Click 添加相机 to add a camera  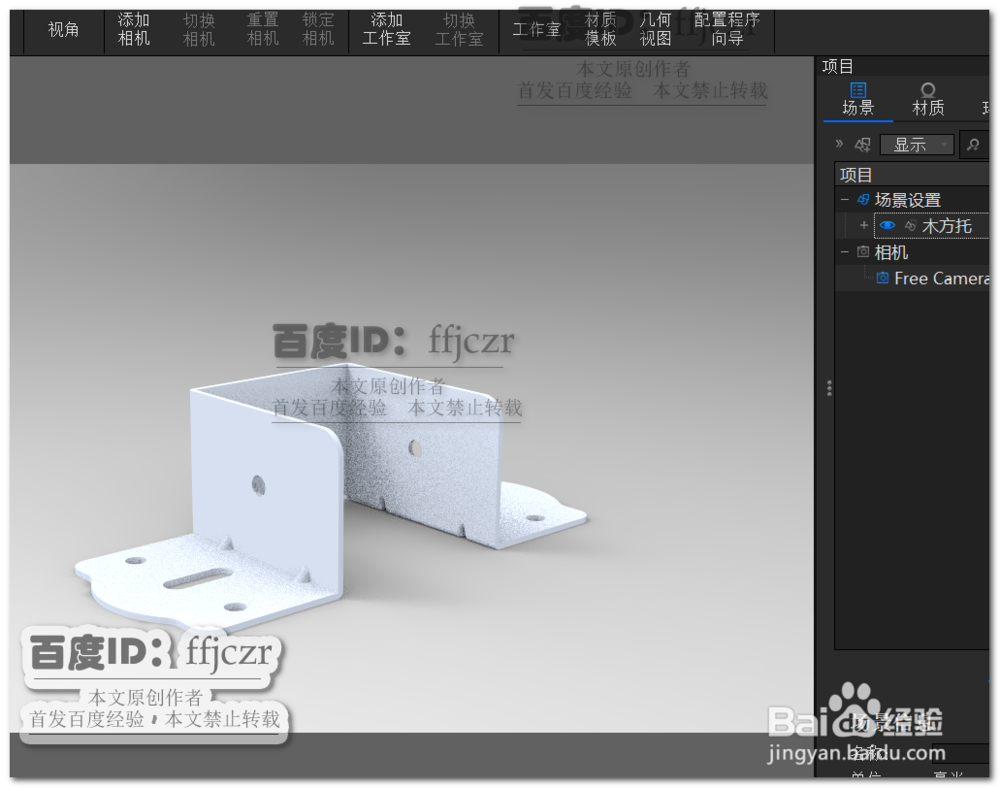click(133, 29)
